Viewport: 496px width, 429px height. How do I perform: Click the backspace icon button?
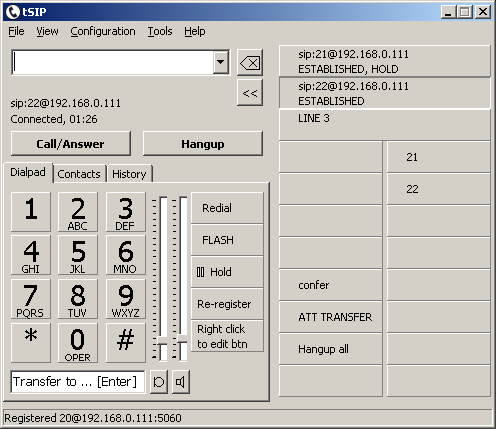[250, 63]
